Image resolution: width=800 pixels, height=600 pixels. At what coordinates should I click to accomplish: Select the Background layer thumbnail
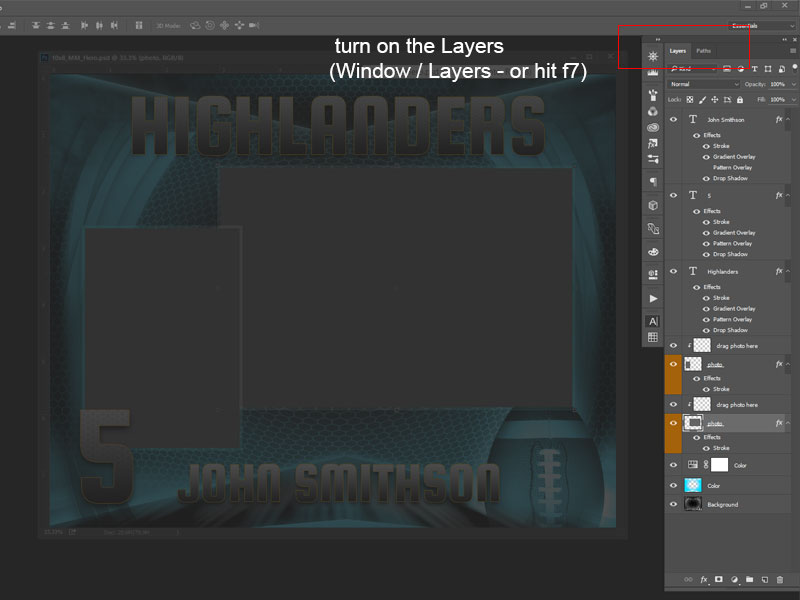pyautogui.click(x=693, y=504)
